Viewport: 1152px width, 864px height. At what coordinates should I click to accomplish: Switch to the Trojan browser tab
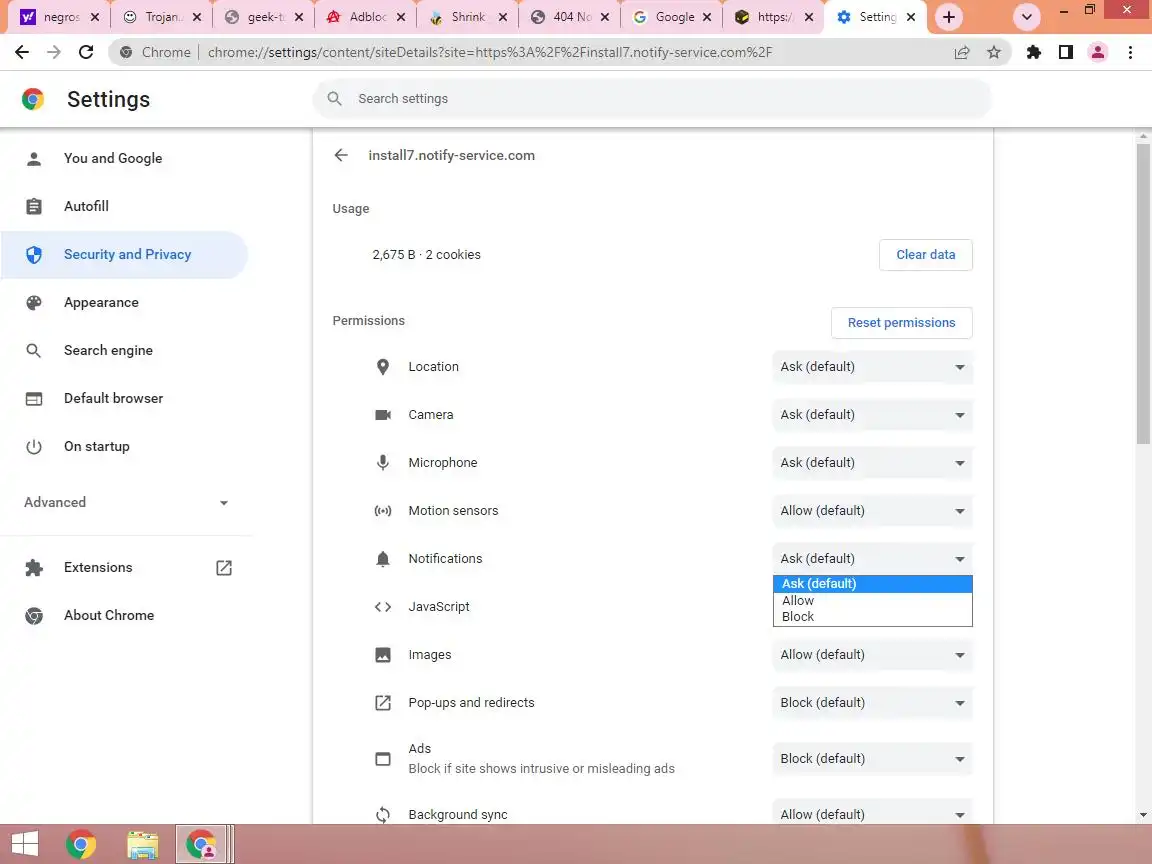point(162,17)
